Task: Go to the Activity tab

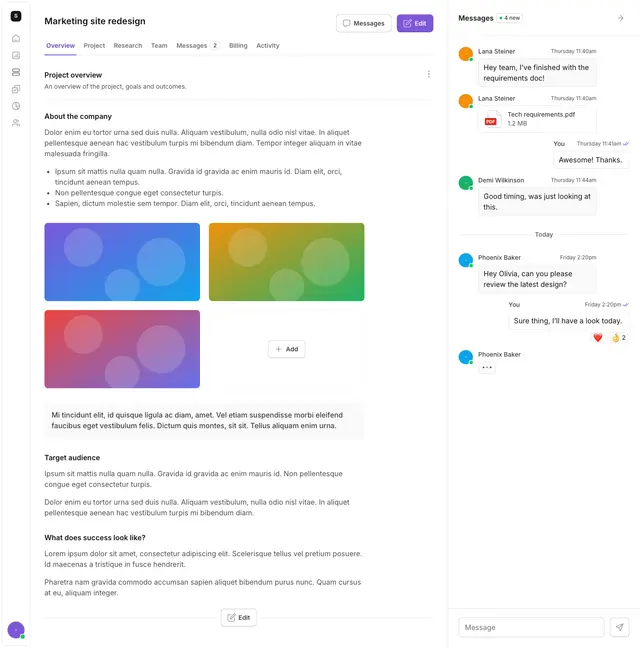Action: (268, 45)
